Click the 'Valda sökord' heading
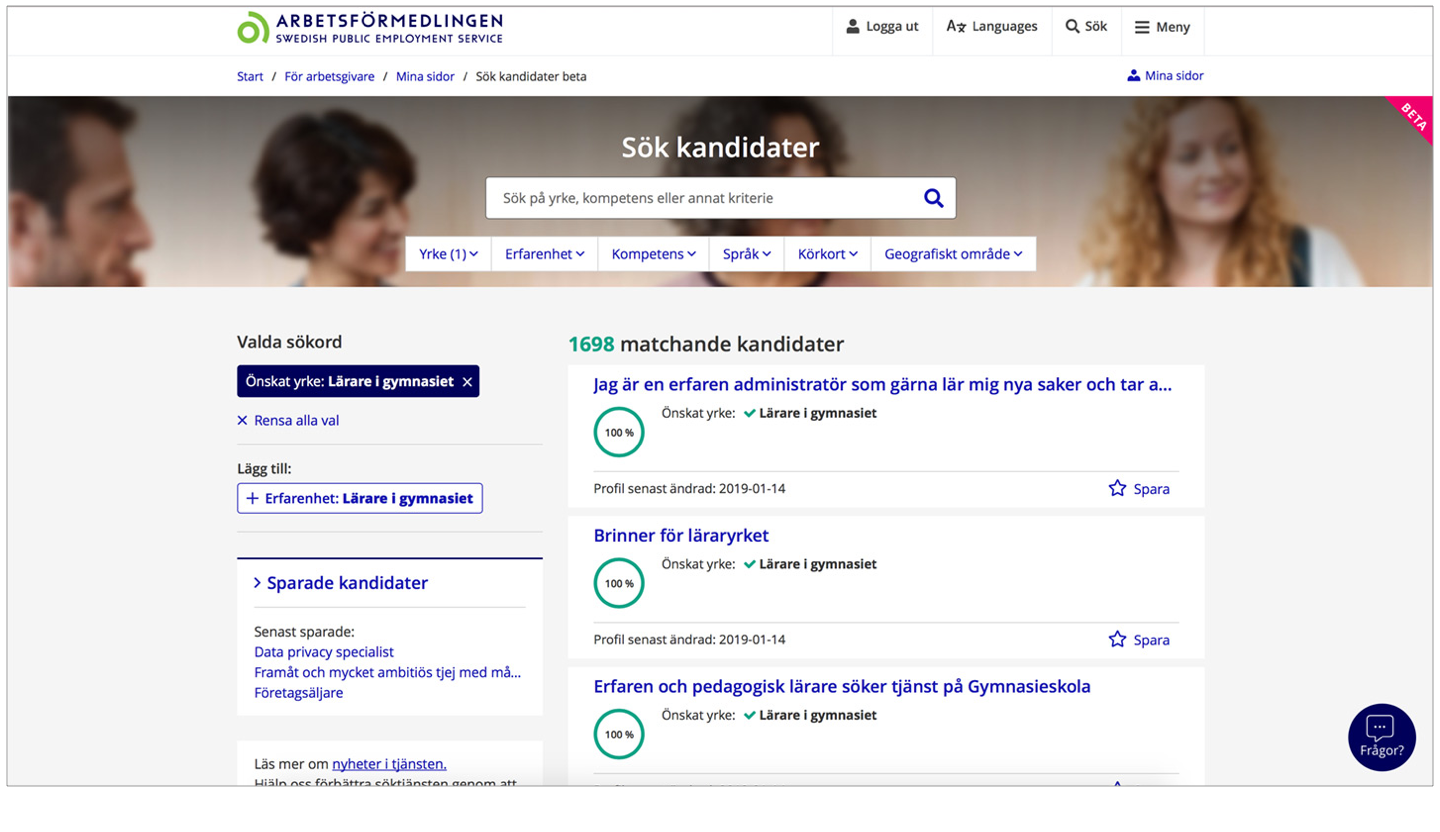The height and width of the screenshot is (832, 1440). click(x=289, y=342)
